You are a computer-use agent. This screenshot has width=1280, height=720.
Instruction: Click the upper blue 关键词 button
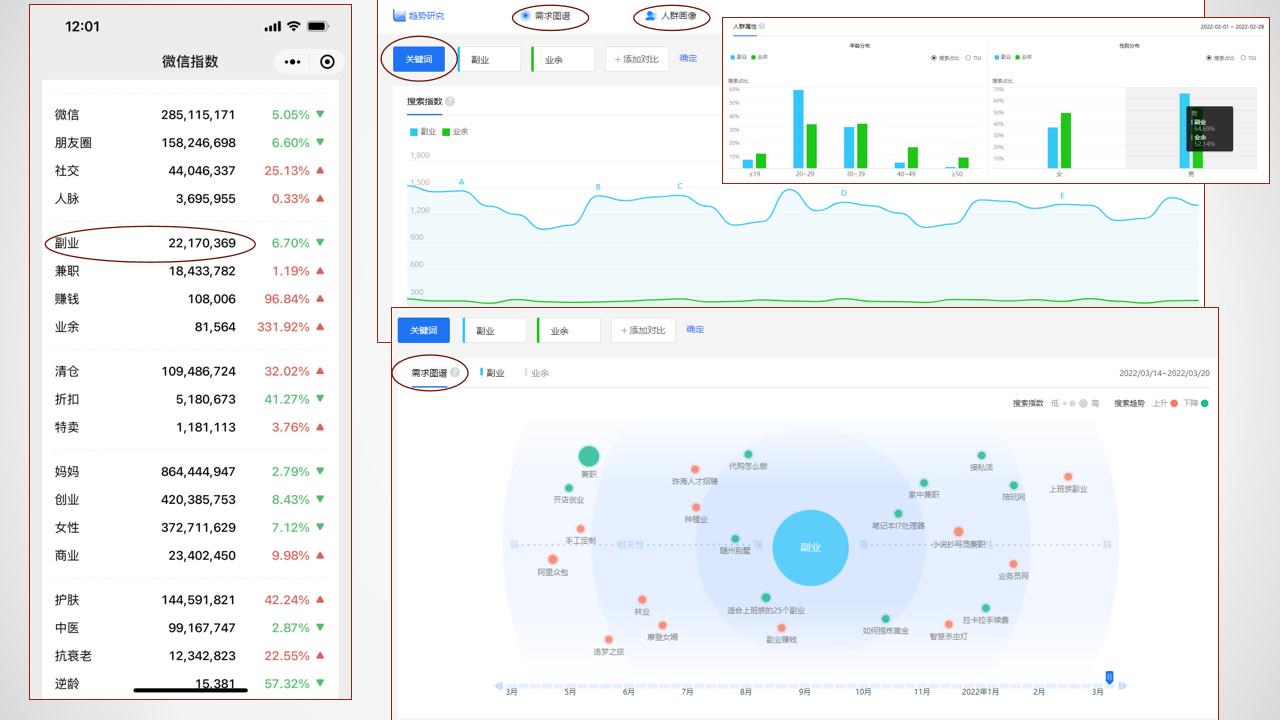tap(419, 59)
